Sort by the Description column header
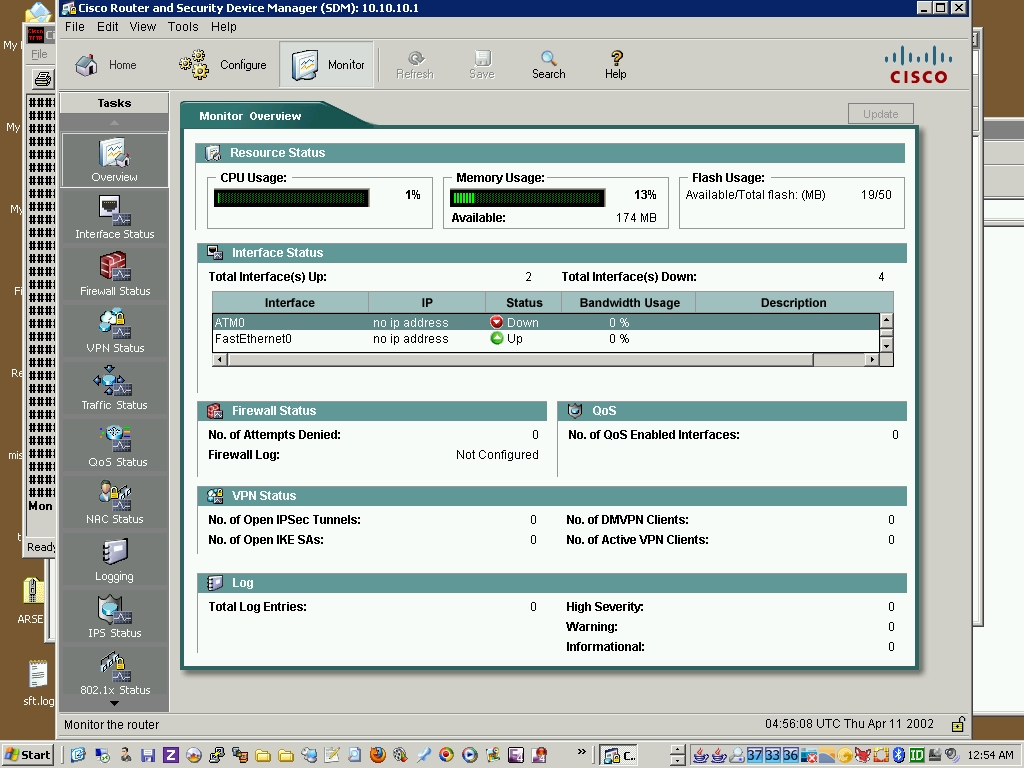This screenshot has width=1024, height=768. click(x=793, y=302)
